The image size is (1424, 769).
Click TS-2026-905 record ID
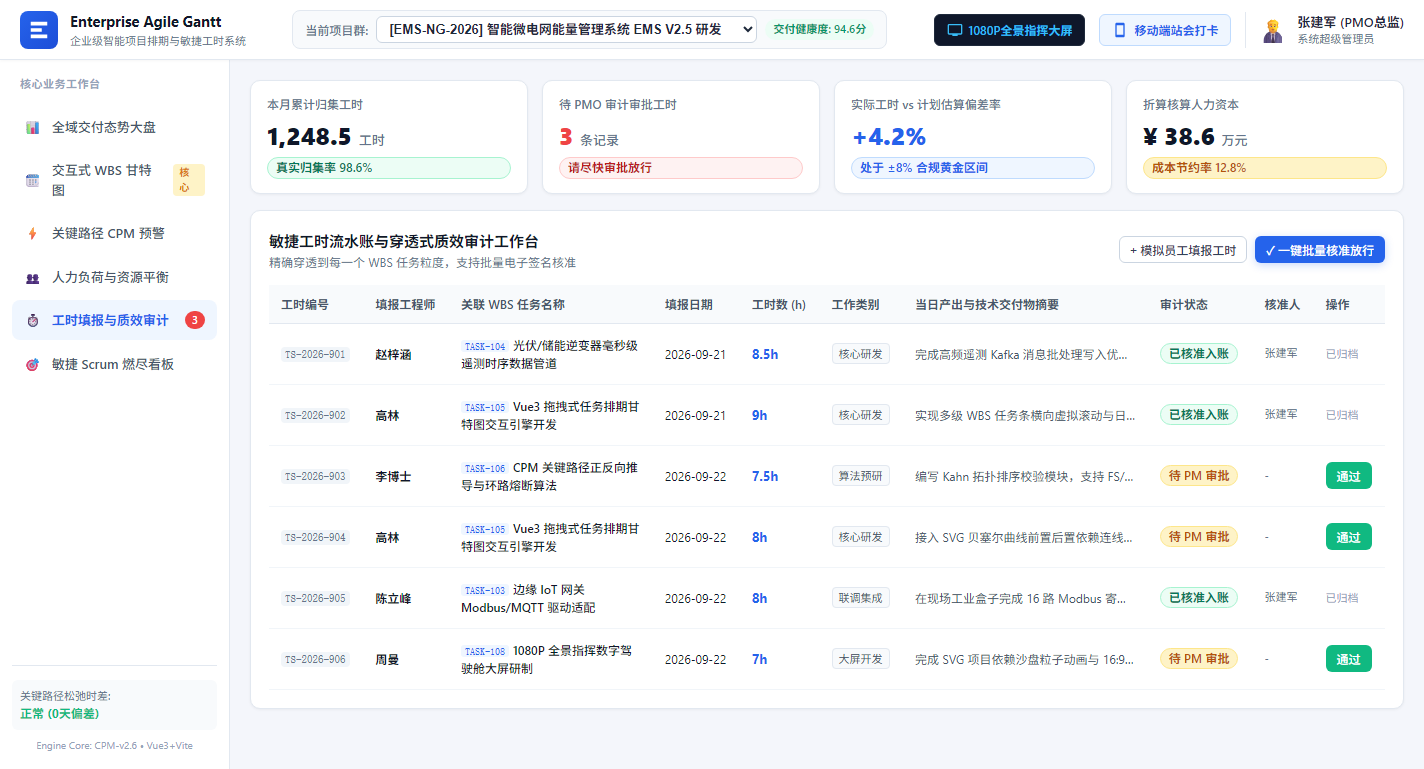click(316, 598)
